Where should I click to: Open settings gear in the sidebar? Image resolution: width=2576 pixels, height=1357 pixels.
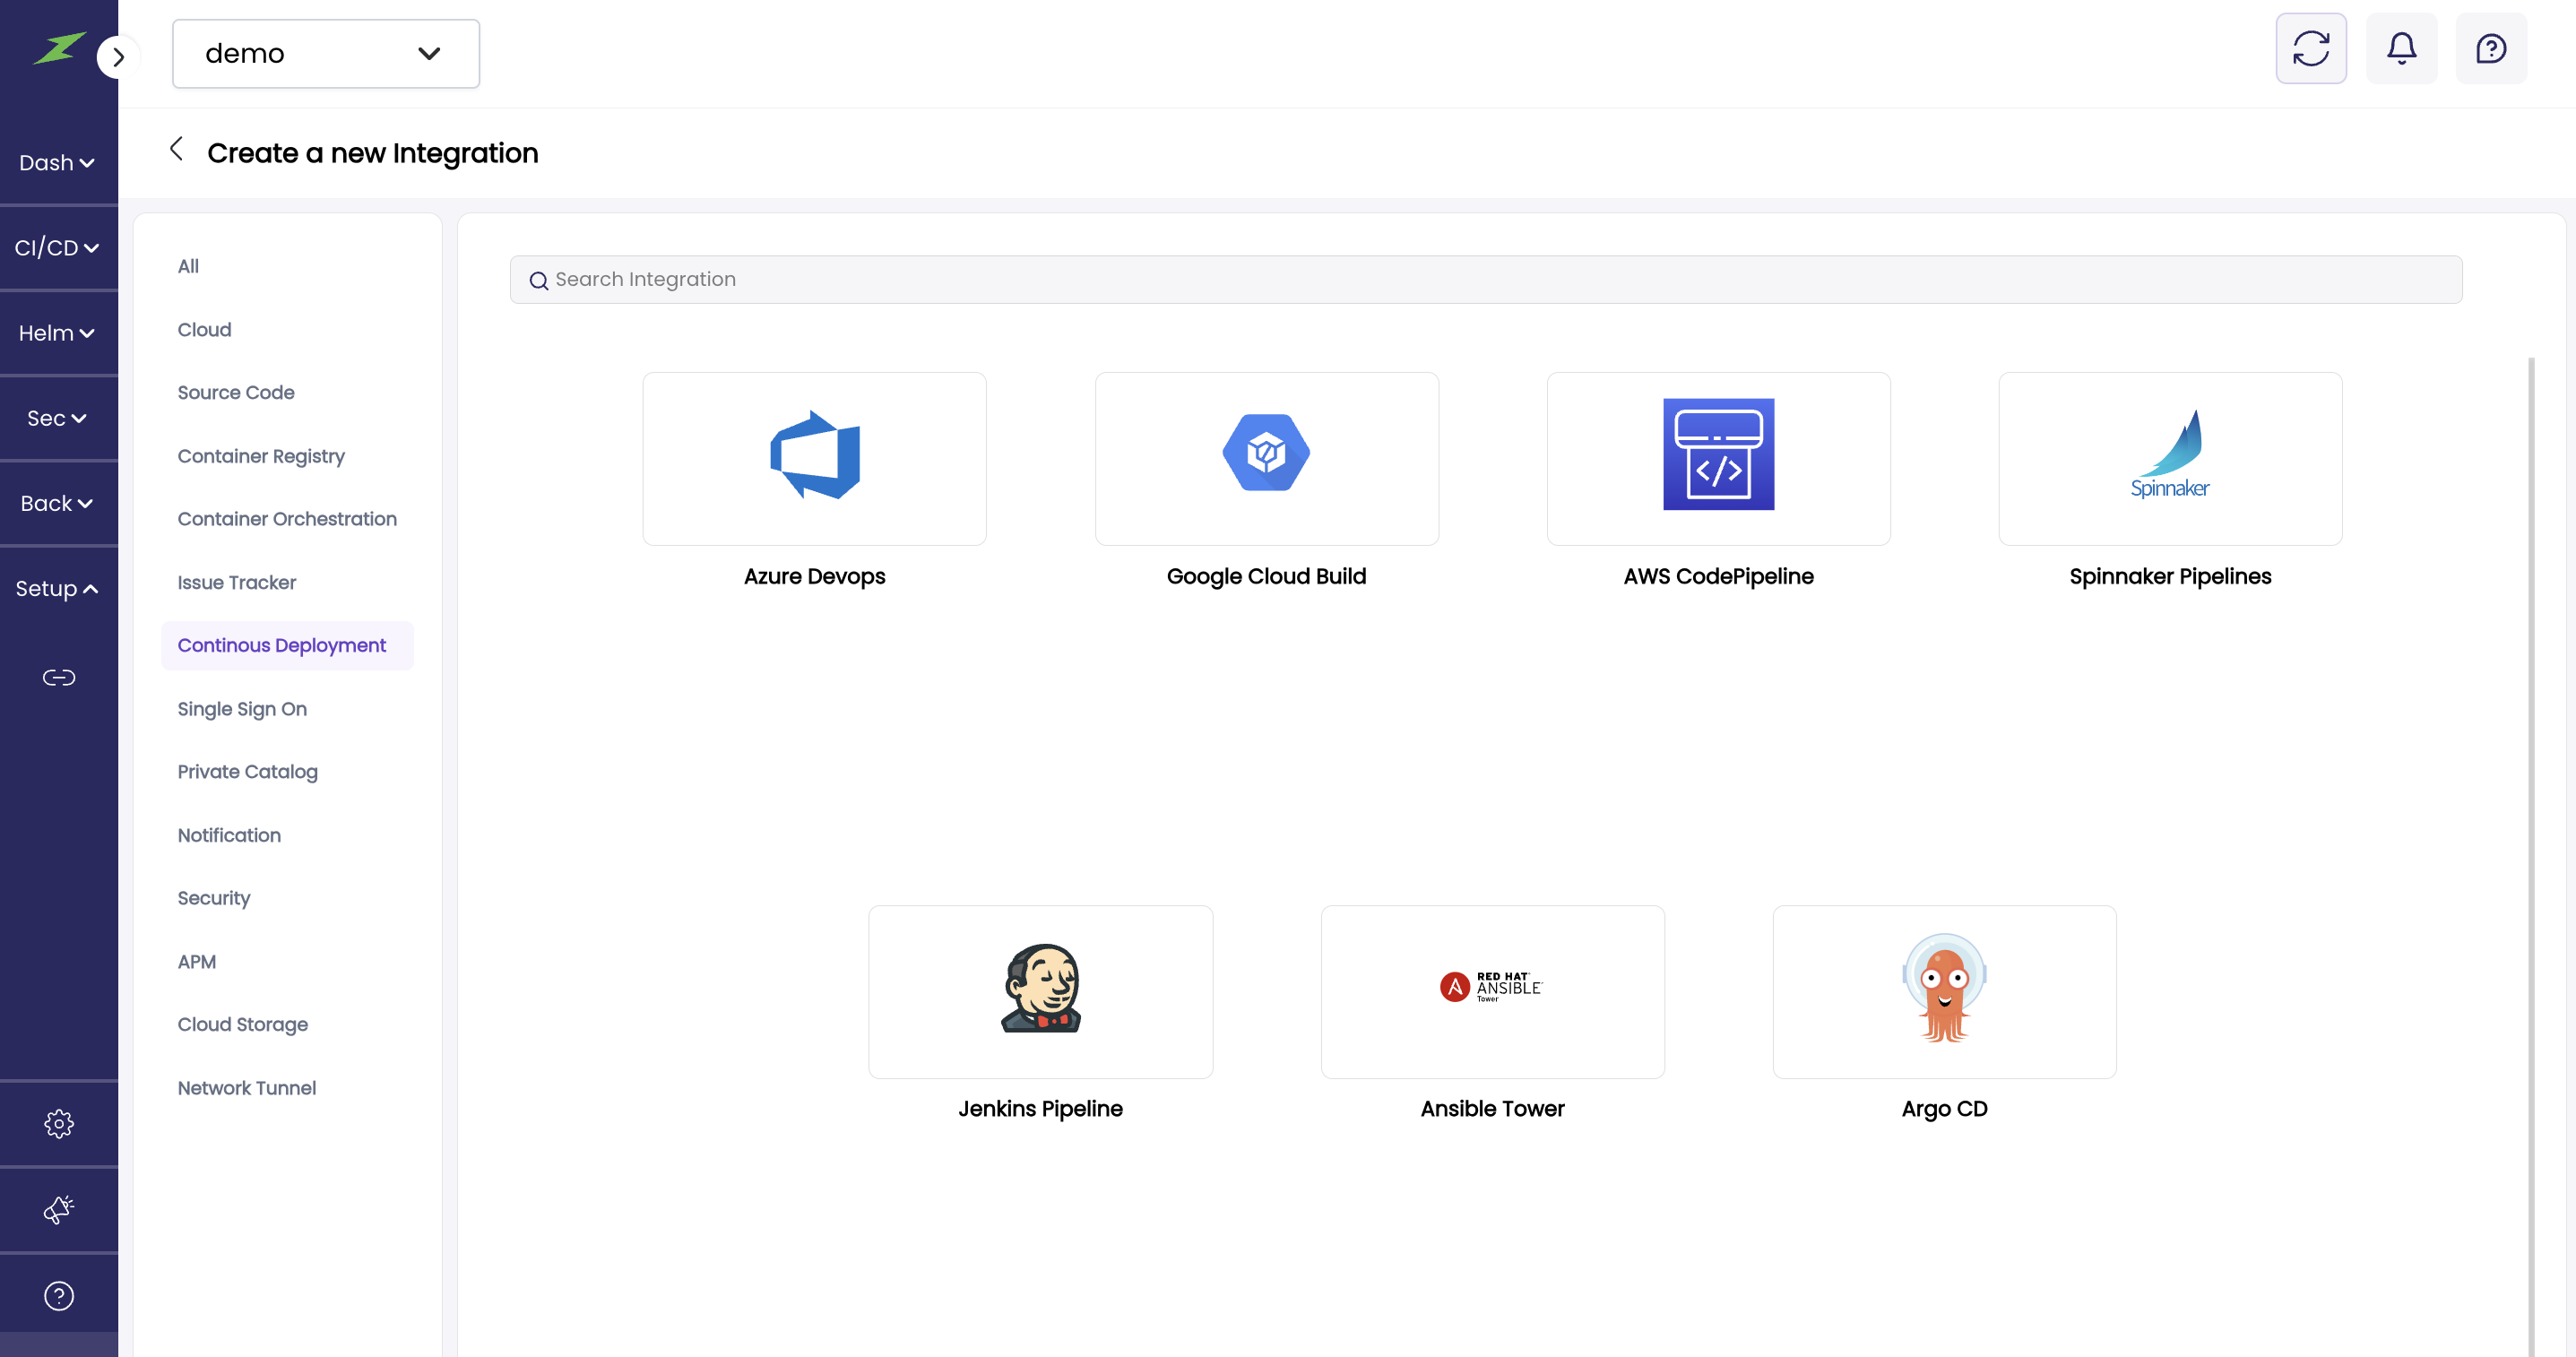59,1124
